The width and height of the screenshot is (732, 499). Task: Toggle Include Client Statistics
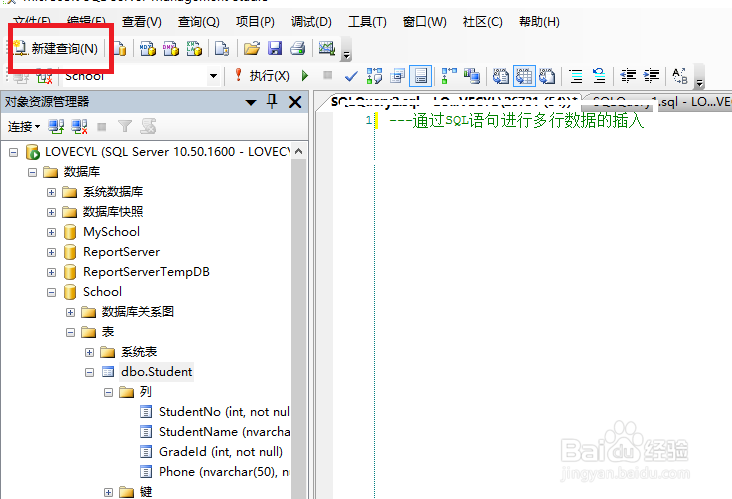(x=472, y=76)
